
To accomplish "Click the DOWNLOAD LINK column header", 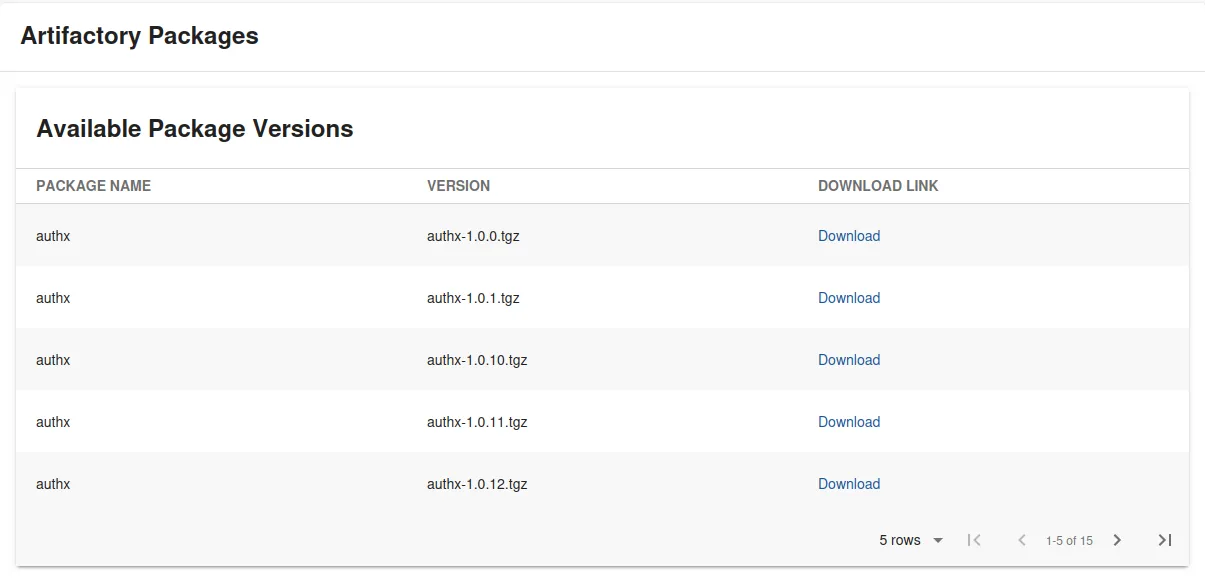I will [878, 186].
